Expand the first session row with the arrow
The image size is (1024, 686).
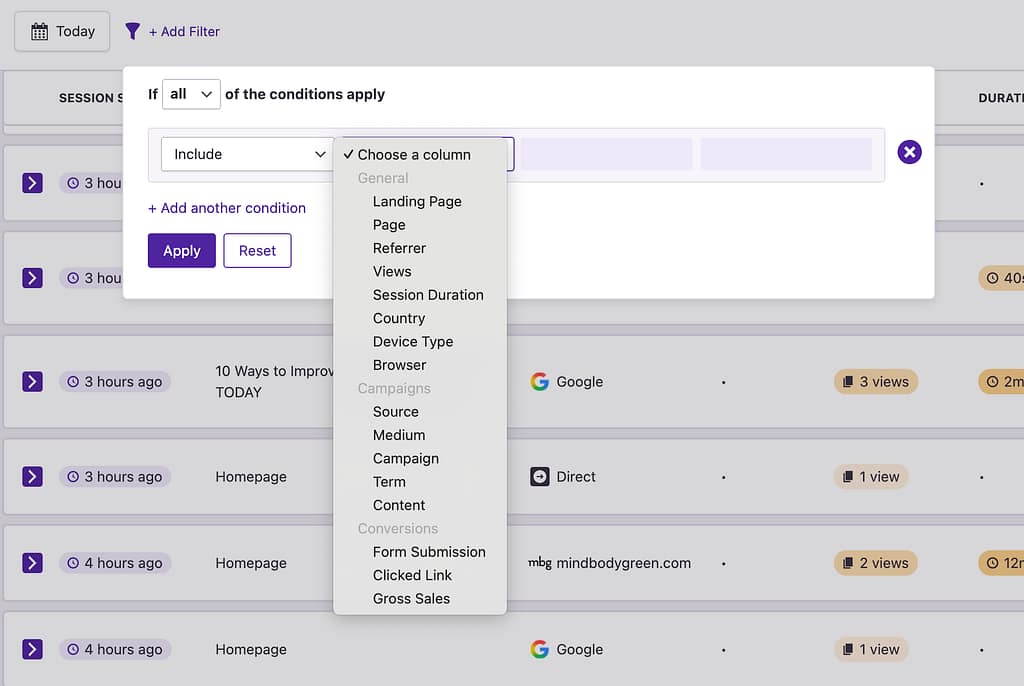pos(33,183)
